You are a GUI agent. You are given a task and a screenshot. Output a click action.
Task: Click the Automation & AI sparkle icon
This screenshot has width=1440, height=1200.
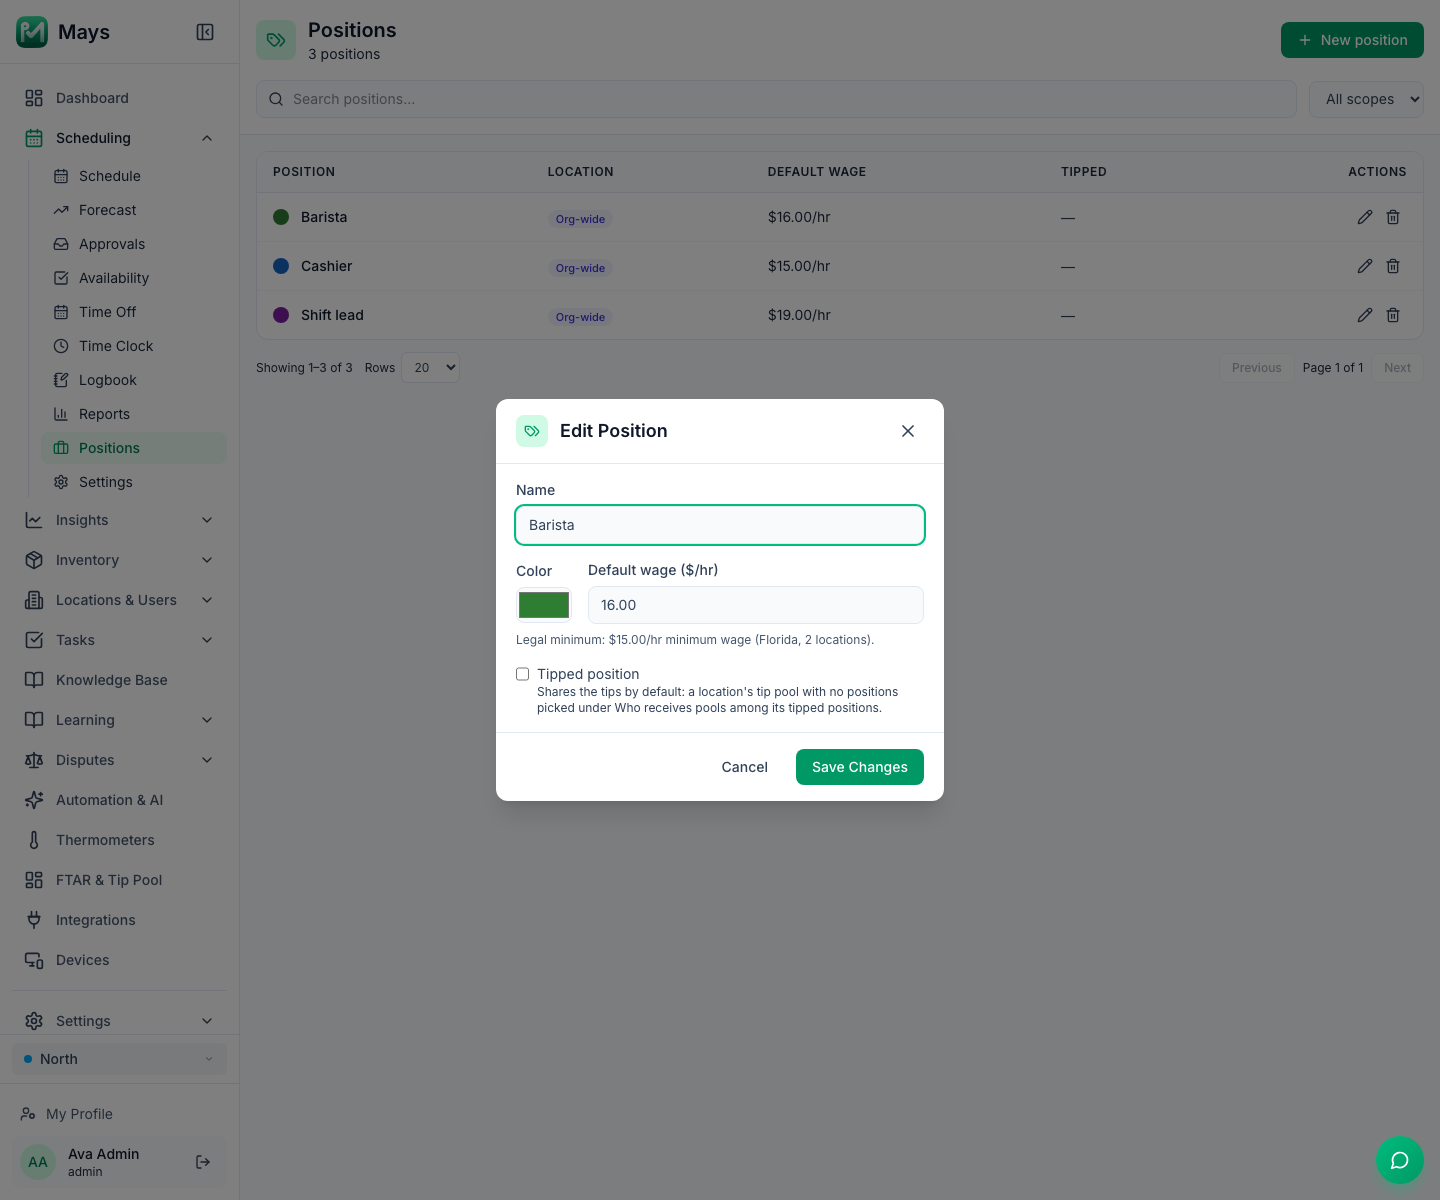[x=34, y=800]
